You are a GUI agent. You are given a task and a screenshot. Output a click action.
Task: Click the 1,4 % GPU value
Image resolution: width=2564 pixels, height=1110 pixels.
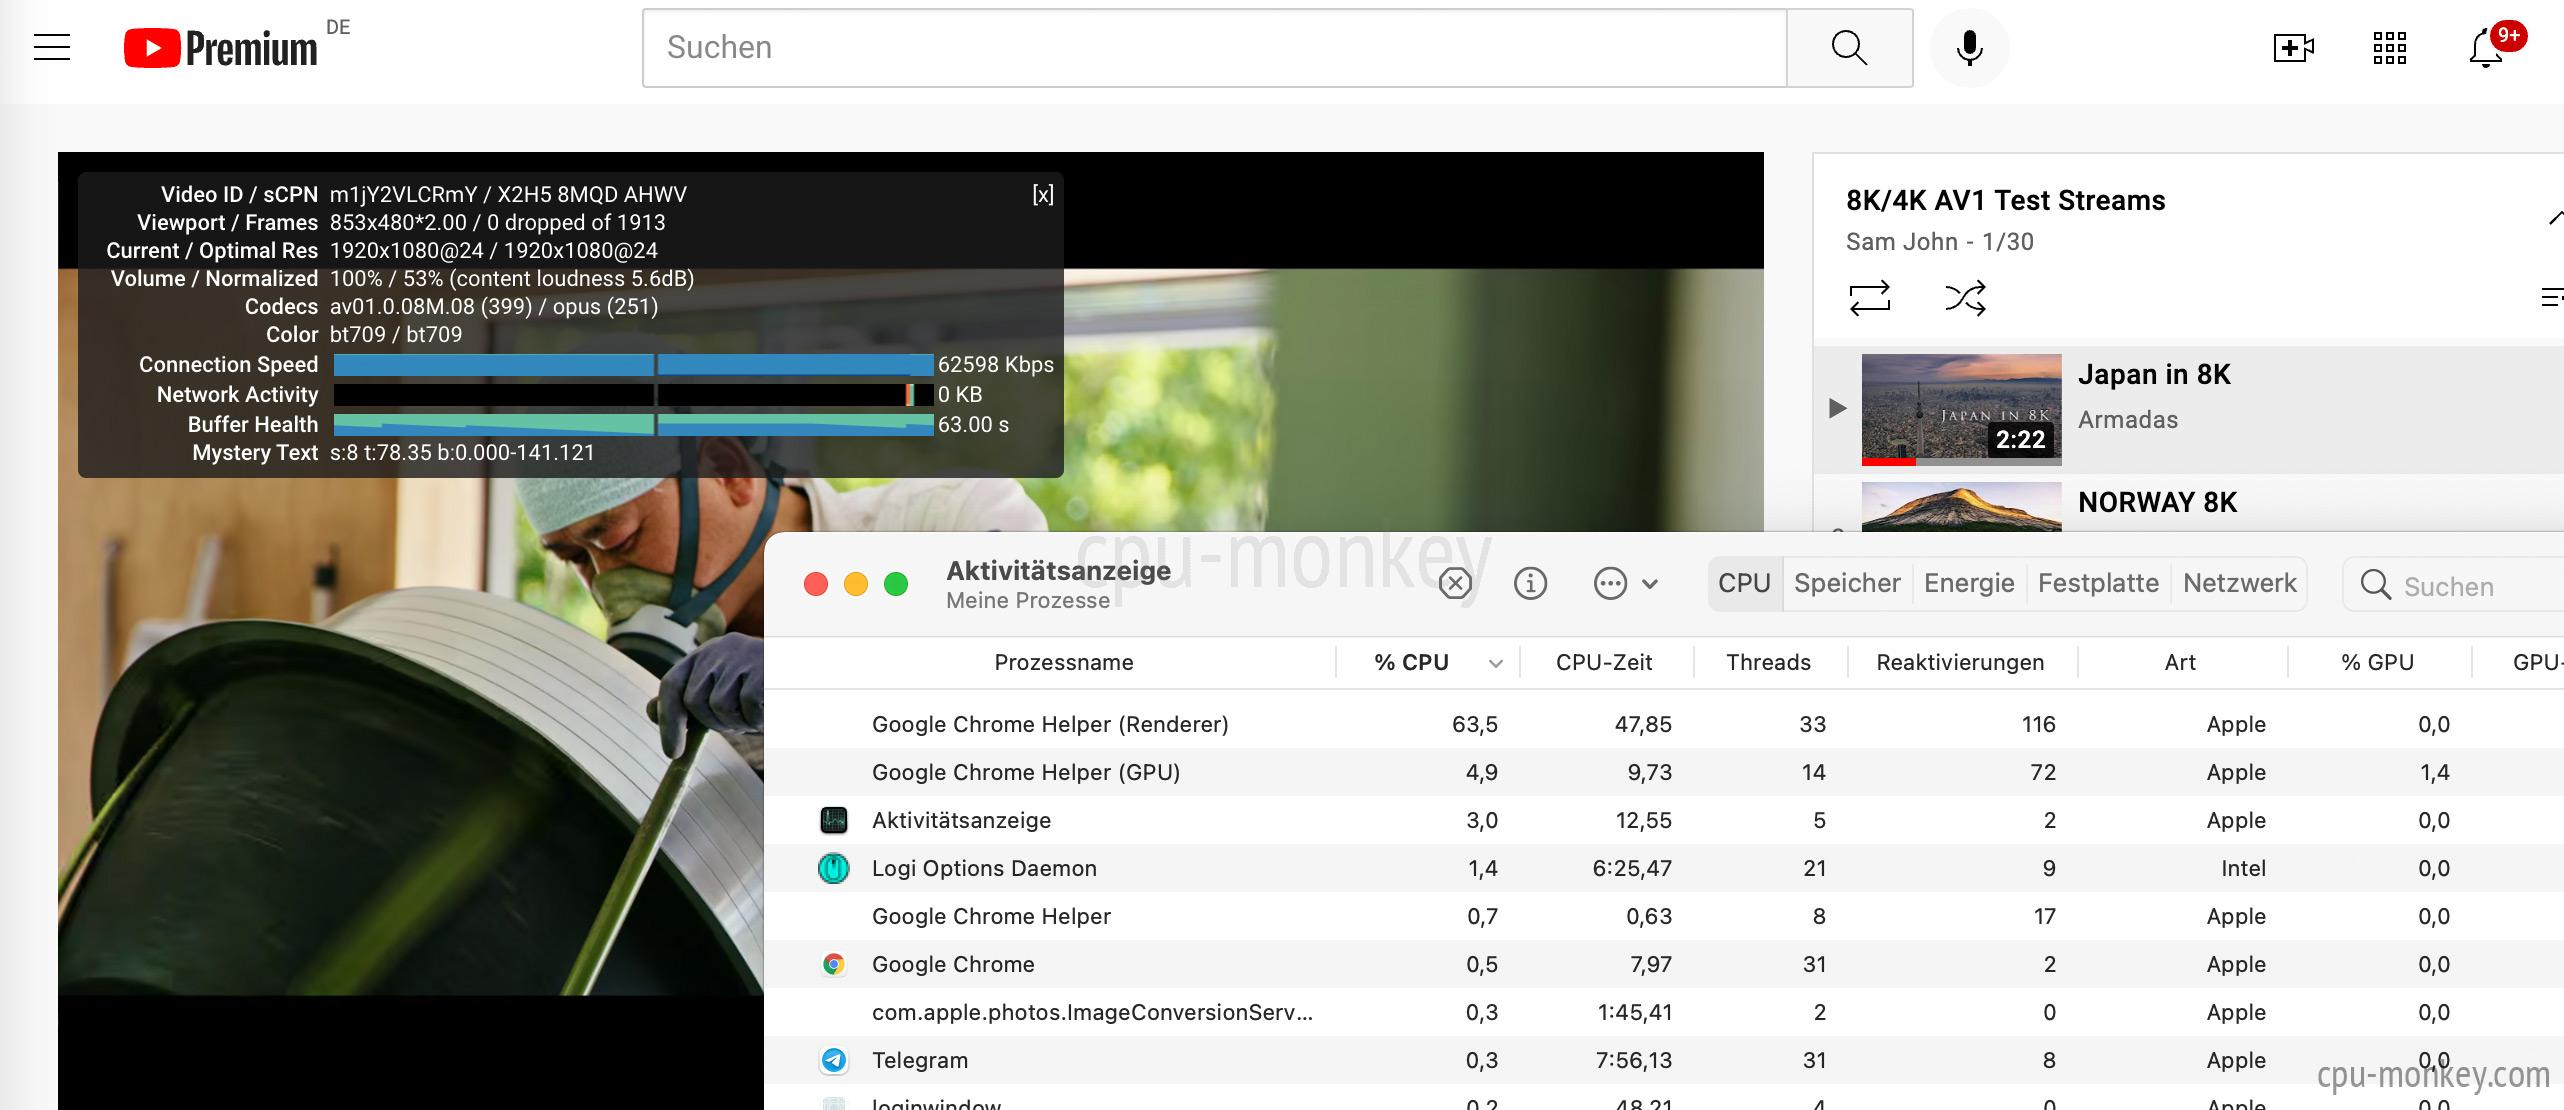pos(2434,772)
